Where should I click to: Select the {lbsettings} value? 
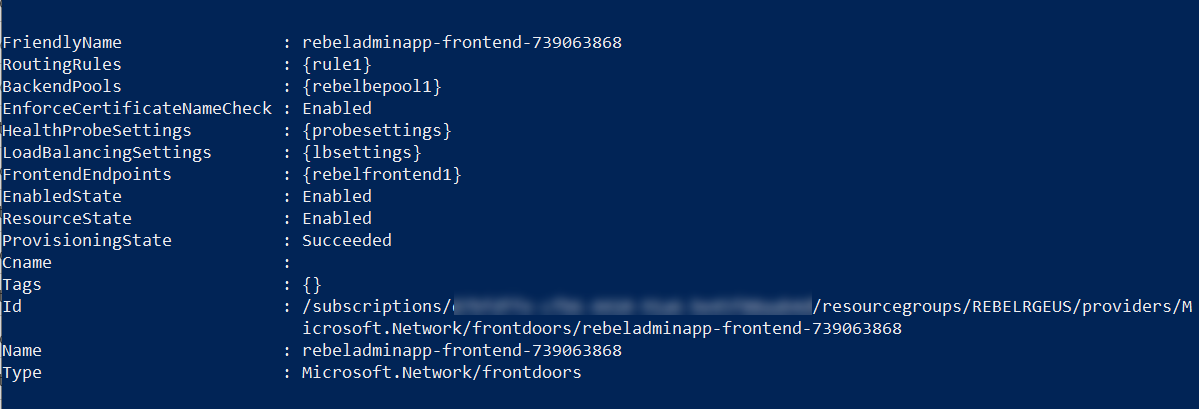point(362,153)
